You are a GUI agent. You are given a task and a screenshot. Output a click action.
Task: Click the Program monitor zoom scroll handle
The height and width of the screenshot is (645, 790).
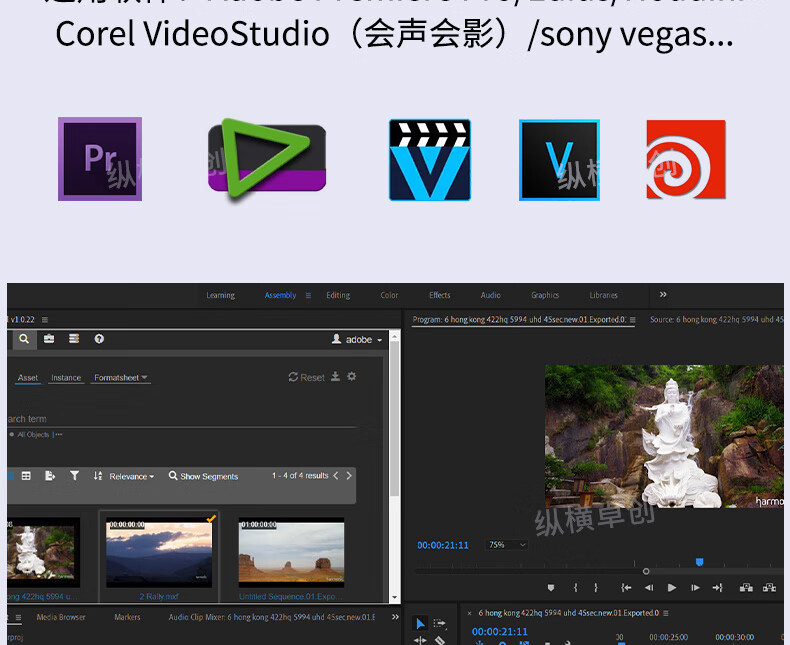click(x=646, y=571)
